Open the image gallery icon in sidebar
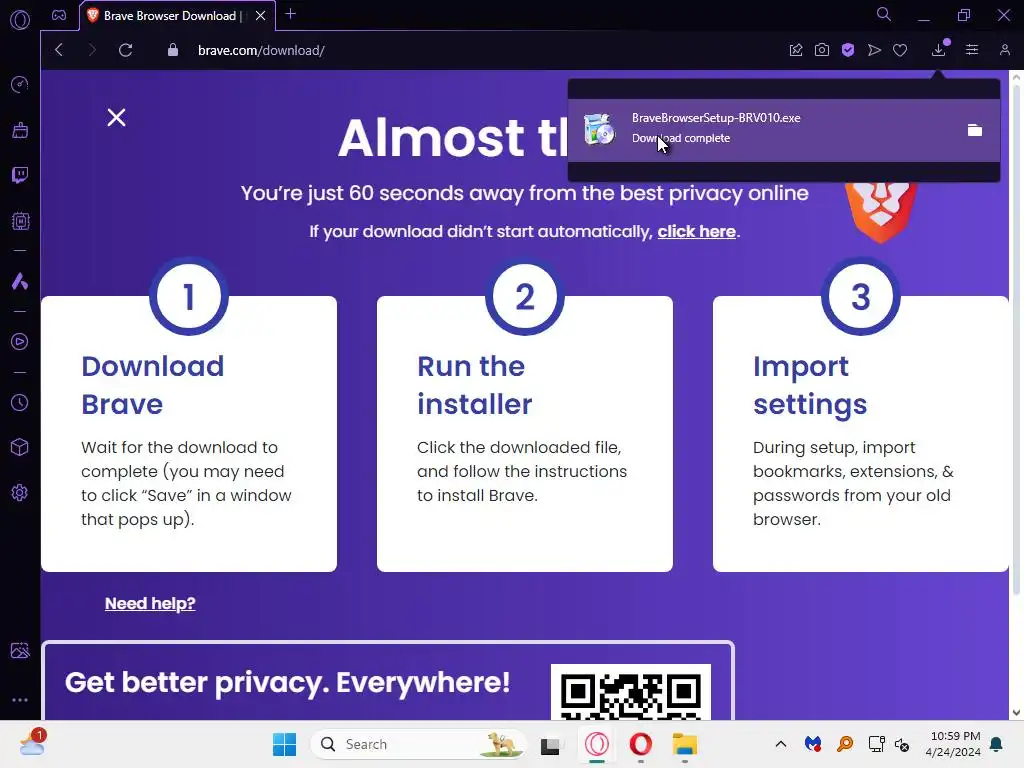The height and width of the screenshot is (768, 1024). (x=20, y=650)
